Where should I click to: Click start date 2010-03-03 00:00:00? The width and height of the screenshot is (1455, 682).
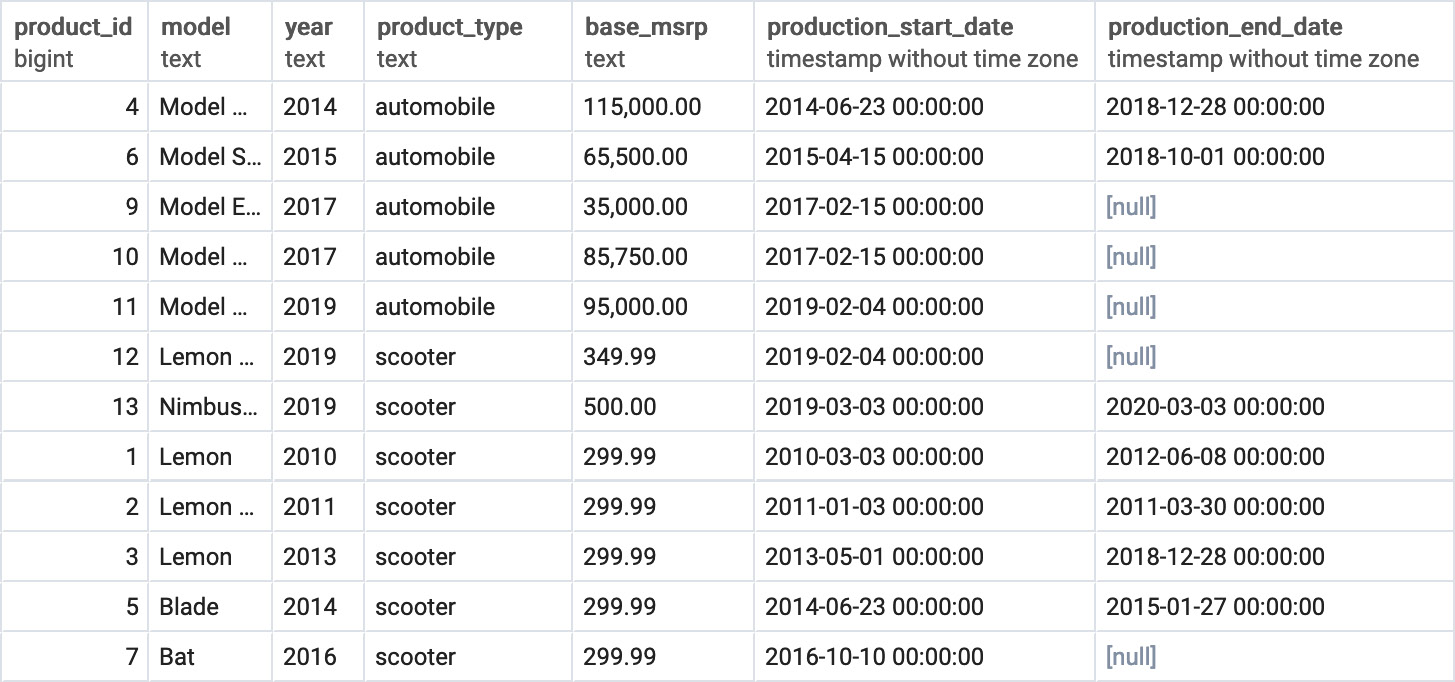click(x=925, y=456)
